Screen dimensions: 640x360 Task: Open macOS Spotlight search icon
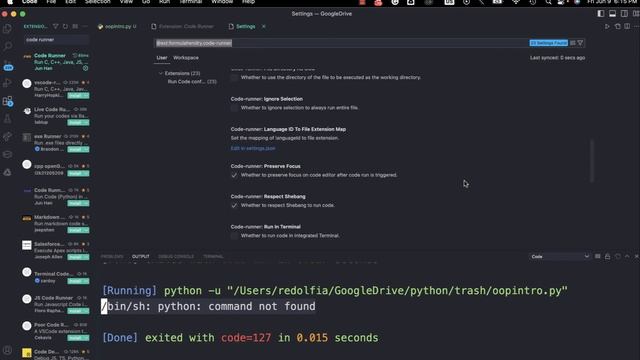[x=548, y=2]
